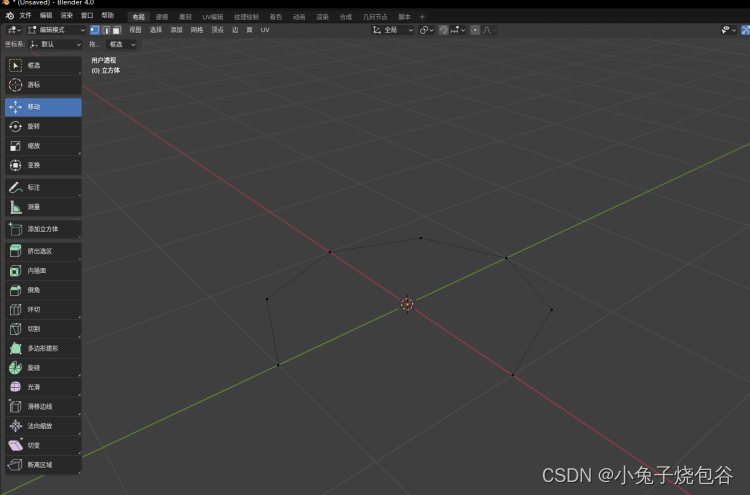
Task: Select the 滑移边线 edge slide tool
Action: pos(43,407)
